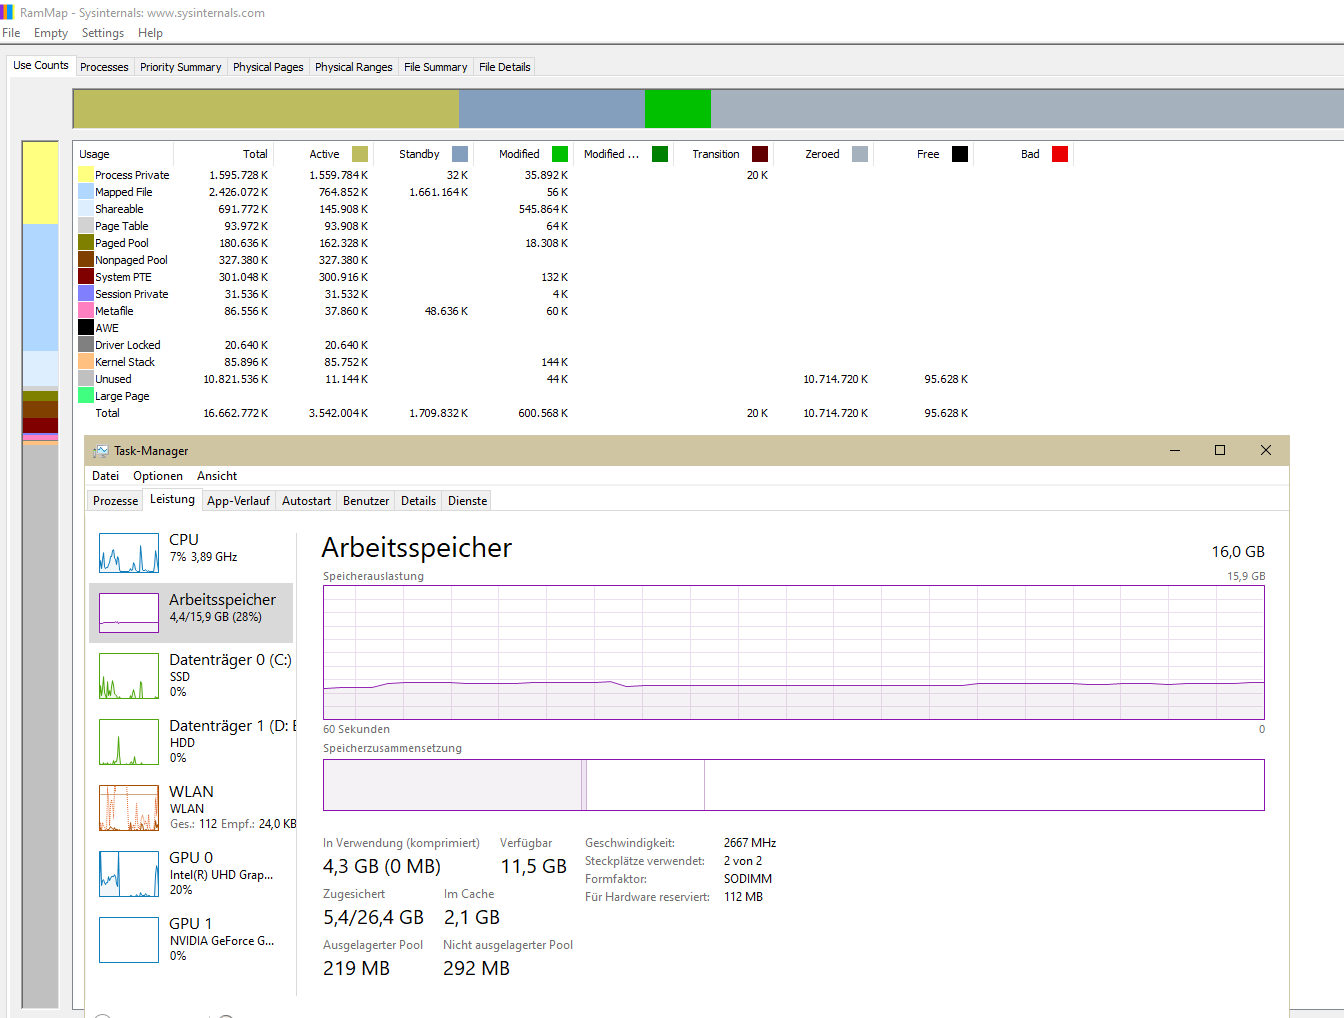Switch to Priority Summary tab
1344x1018 pixels.
[x=180, y=67]
